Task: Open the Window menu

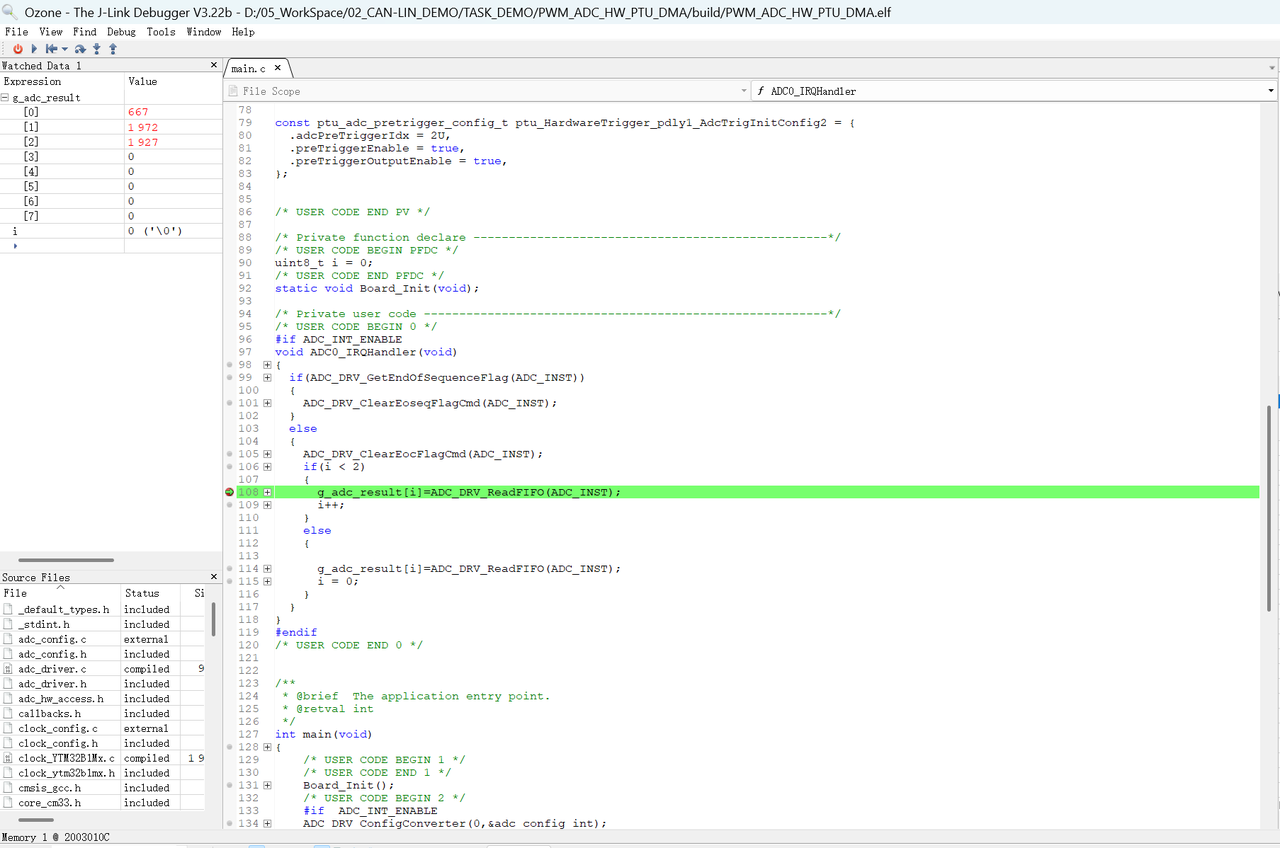Action: click(x=204, y=32)
